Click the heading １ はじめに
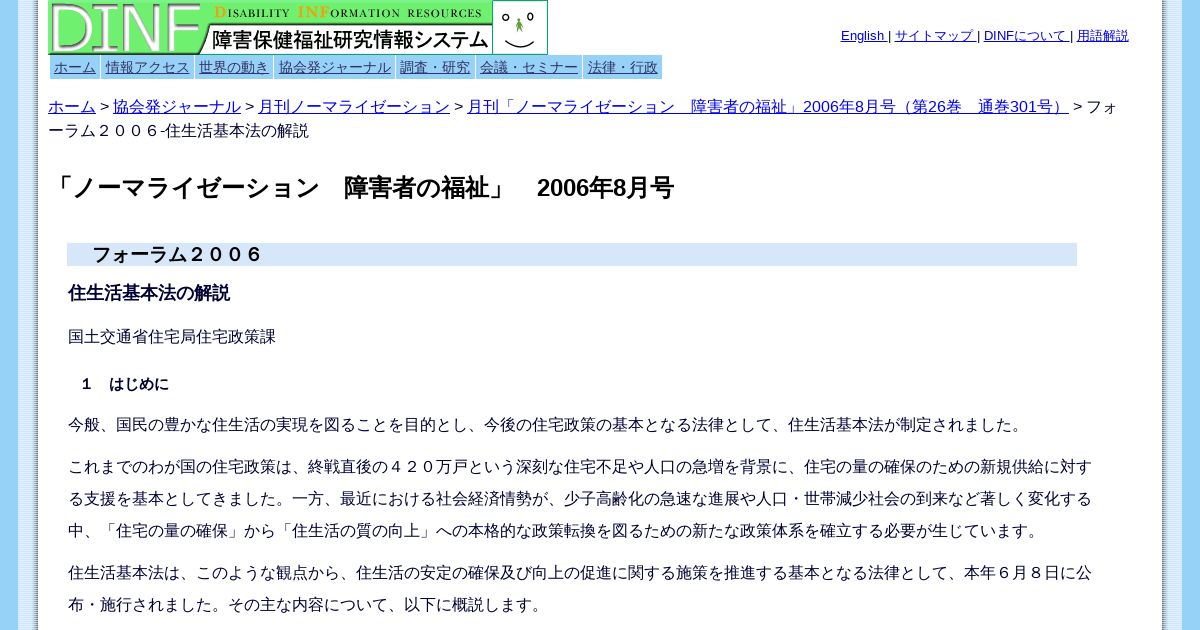 125,384
